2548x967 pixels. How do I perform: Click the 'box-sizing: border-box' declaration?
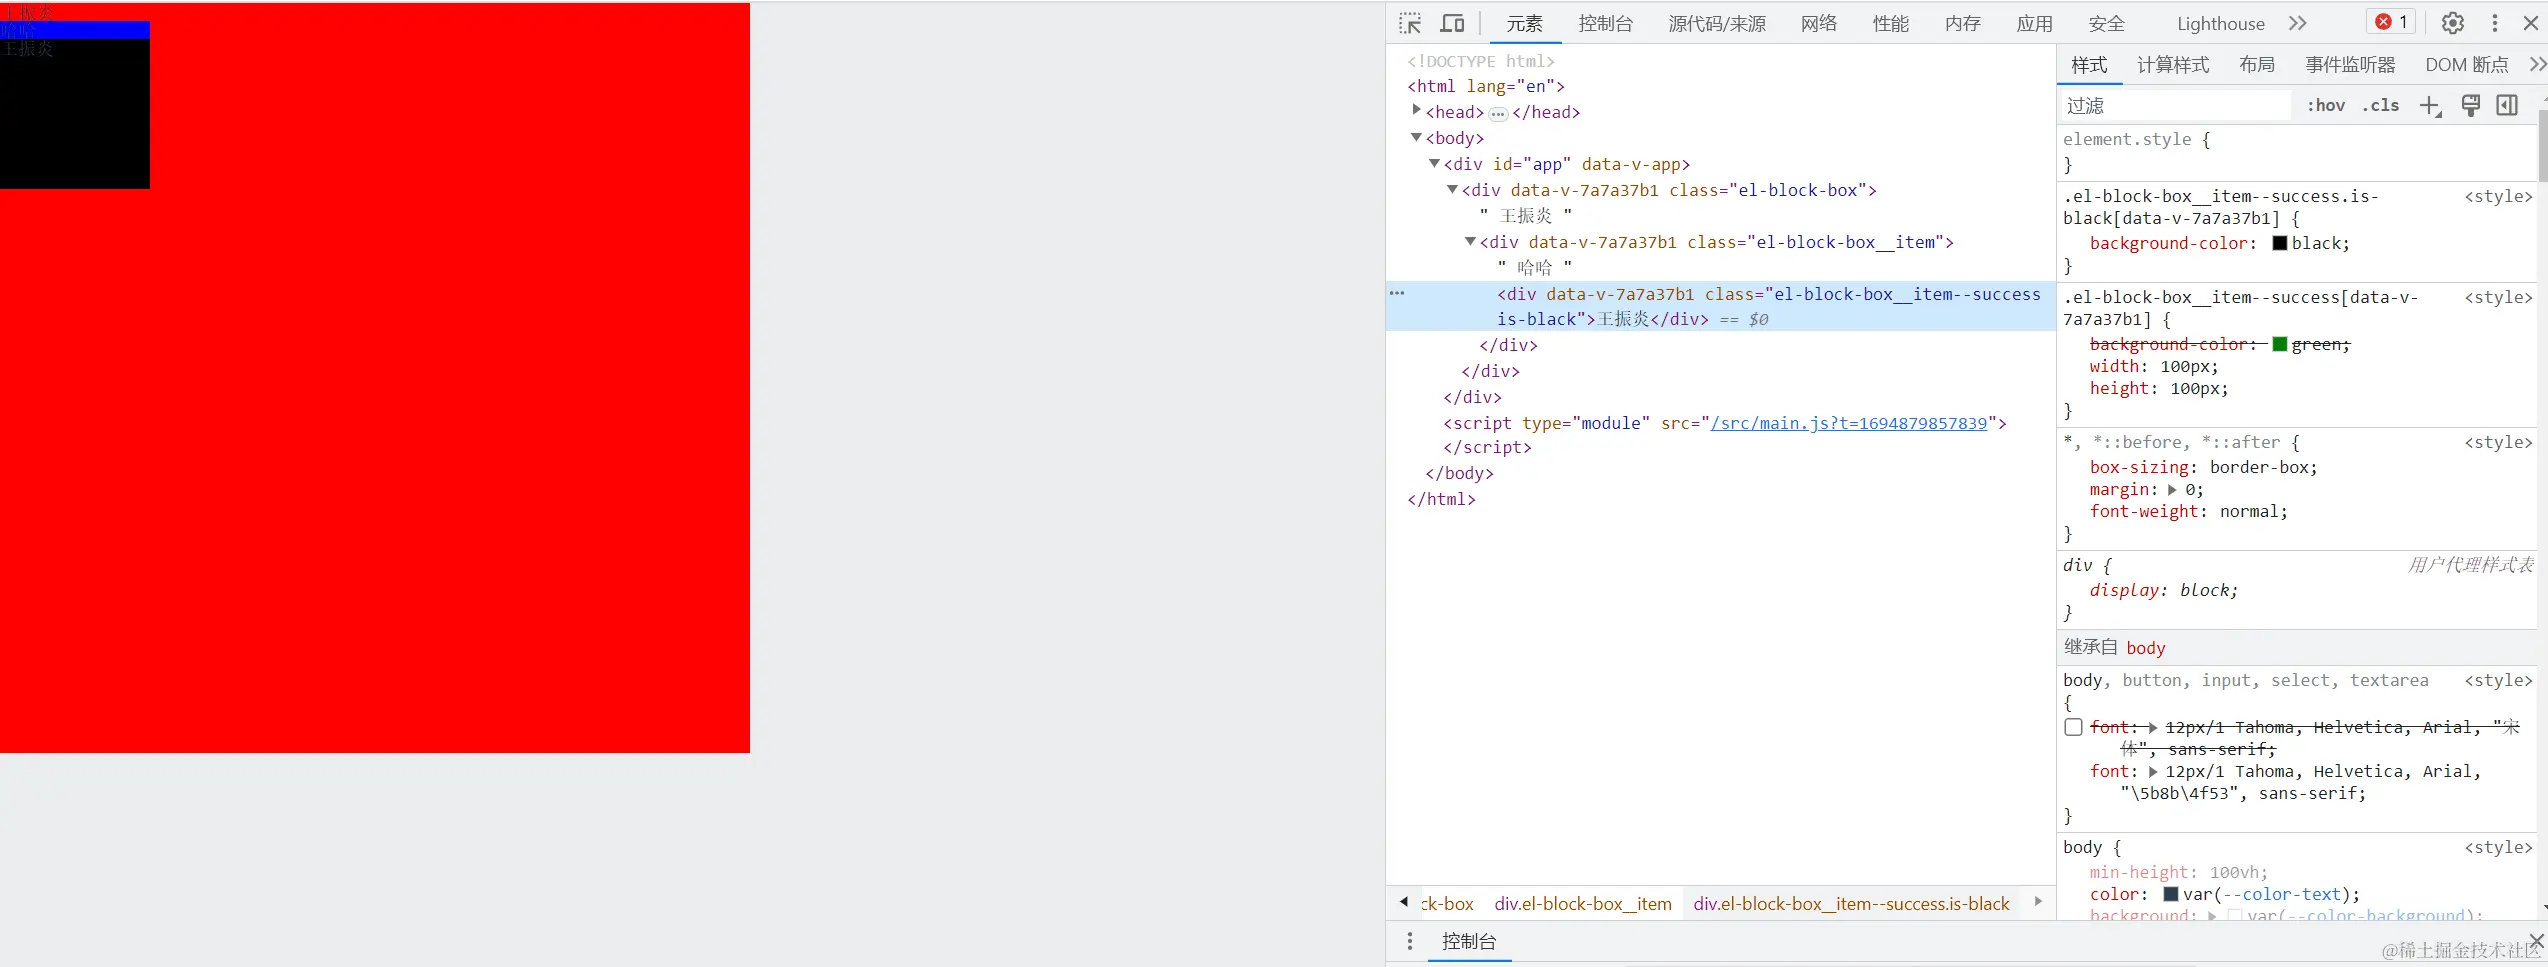coord(2203,467)
